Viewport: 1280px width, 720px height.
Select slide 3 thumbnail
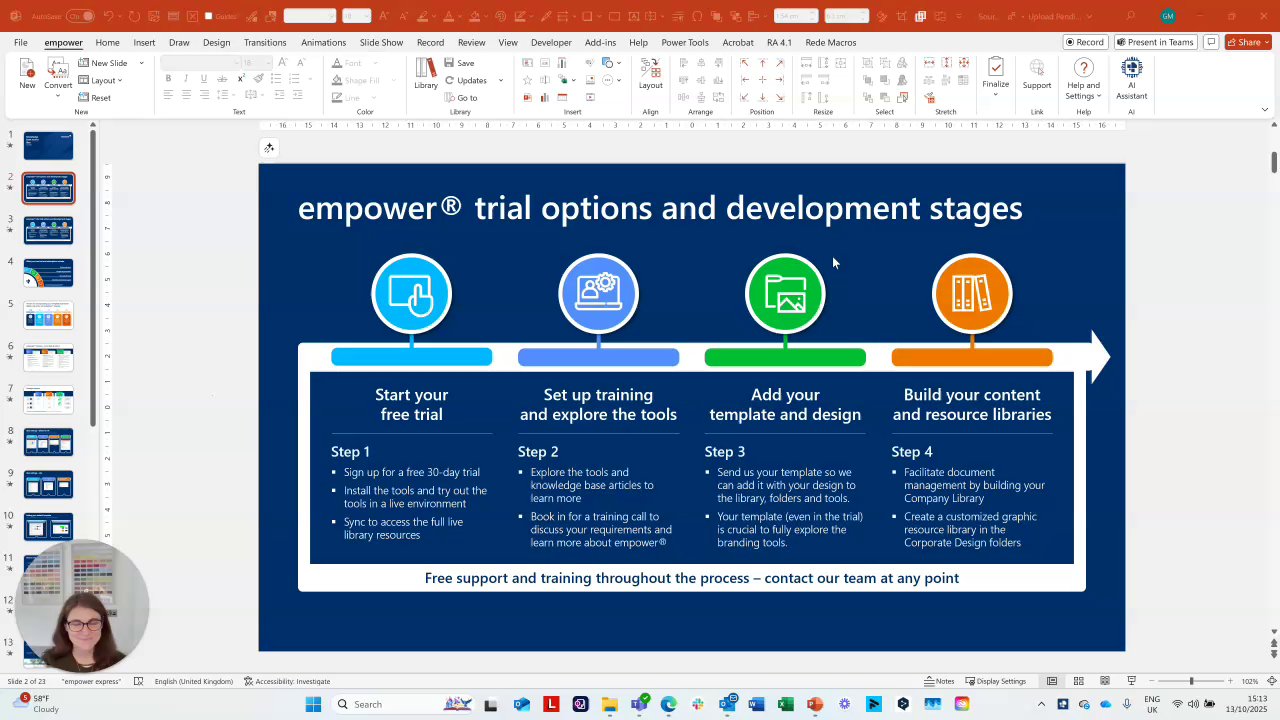(x=48, y=230)
